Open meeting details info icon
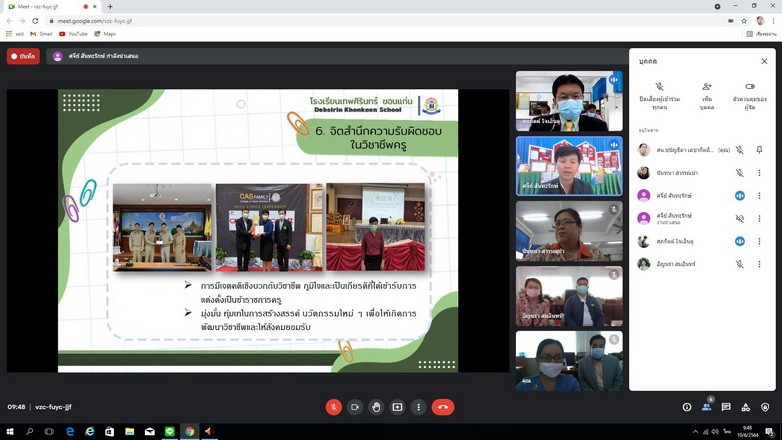The height and width of the screenshot is (440, 782). [687, 407]
